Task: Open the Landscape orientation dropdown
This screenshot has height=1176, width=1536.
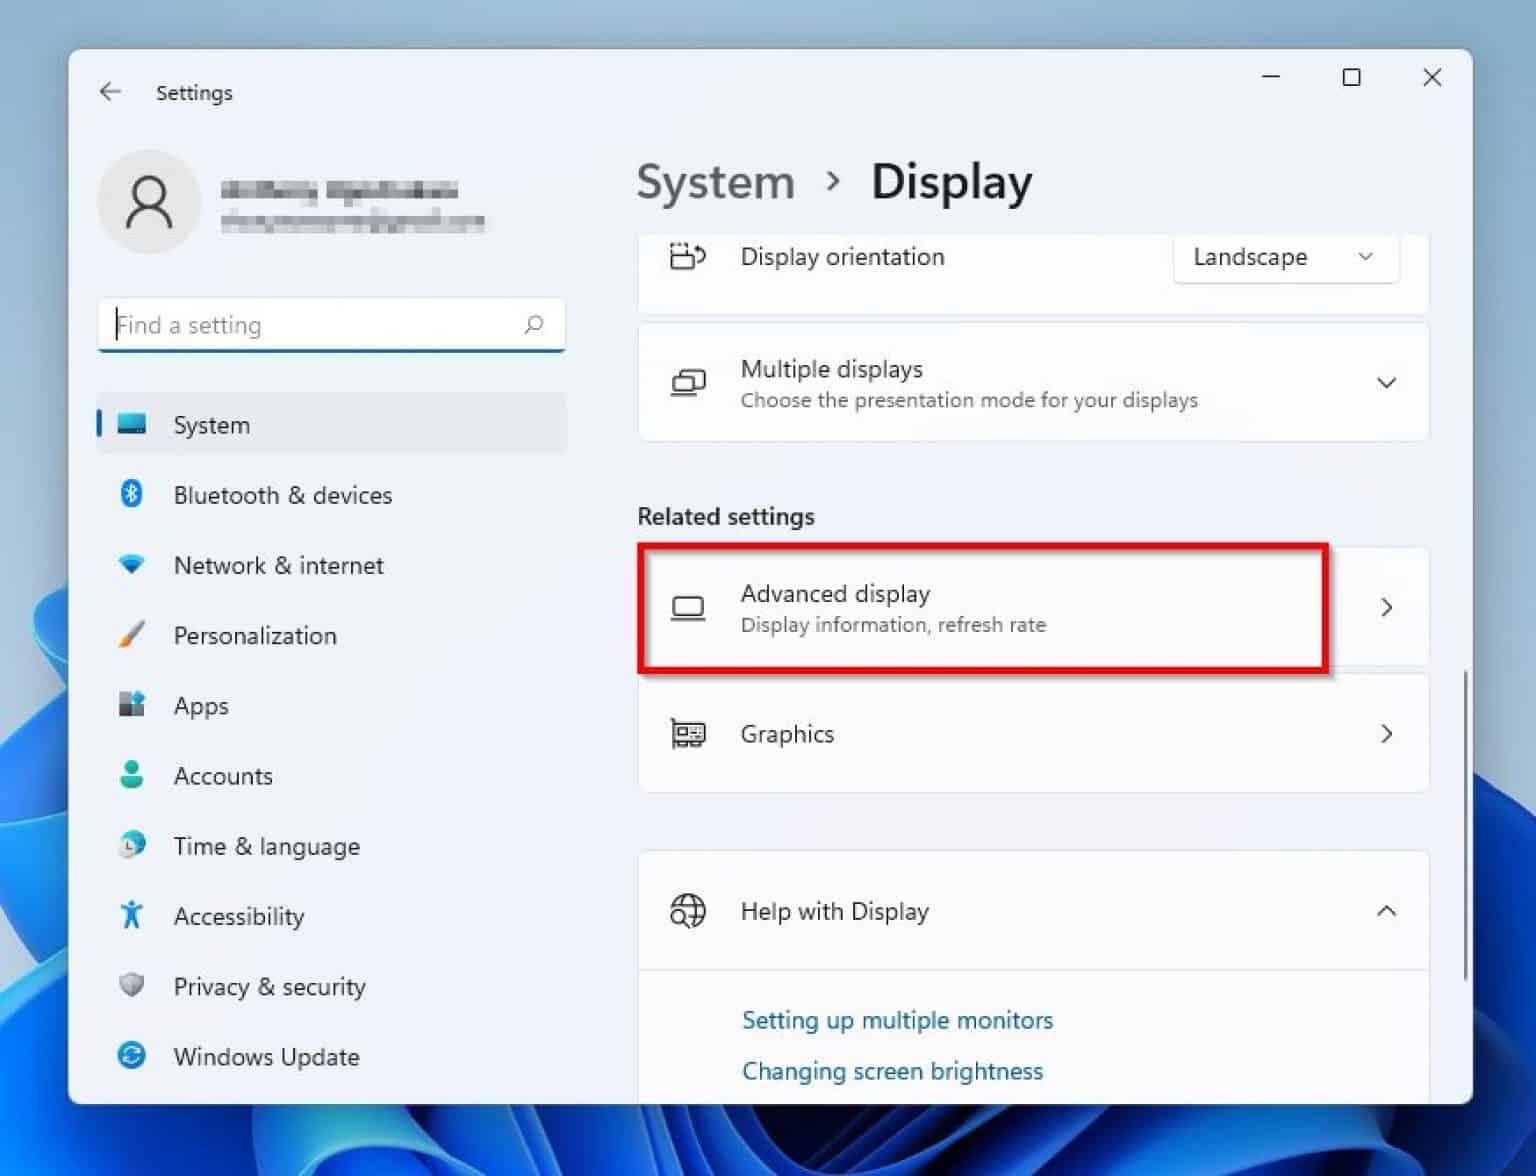Action: [1285, 257]
